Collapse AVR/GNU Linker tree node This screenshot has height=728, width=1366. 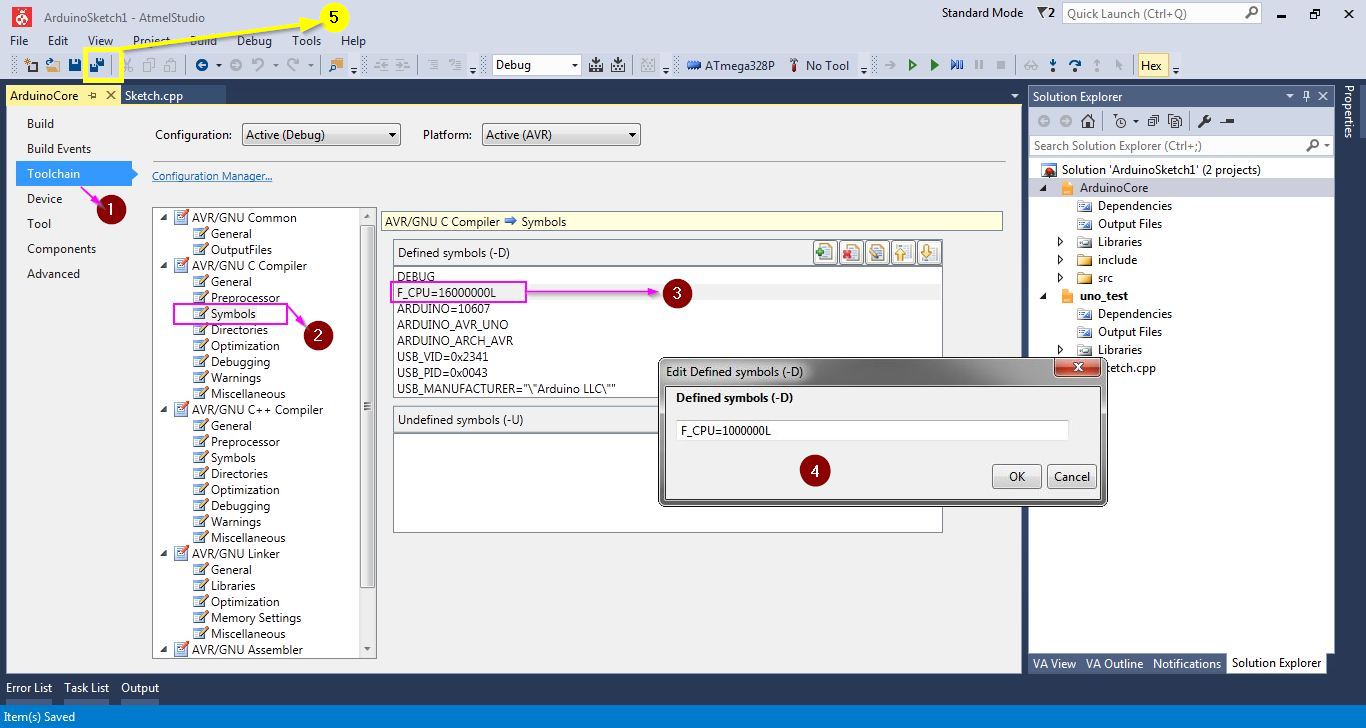(x=164, y=553)
